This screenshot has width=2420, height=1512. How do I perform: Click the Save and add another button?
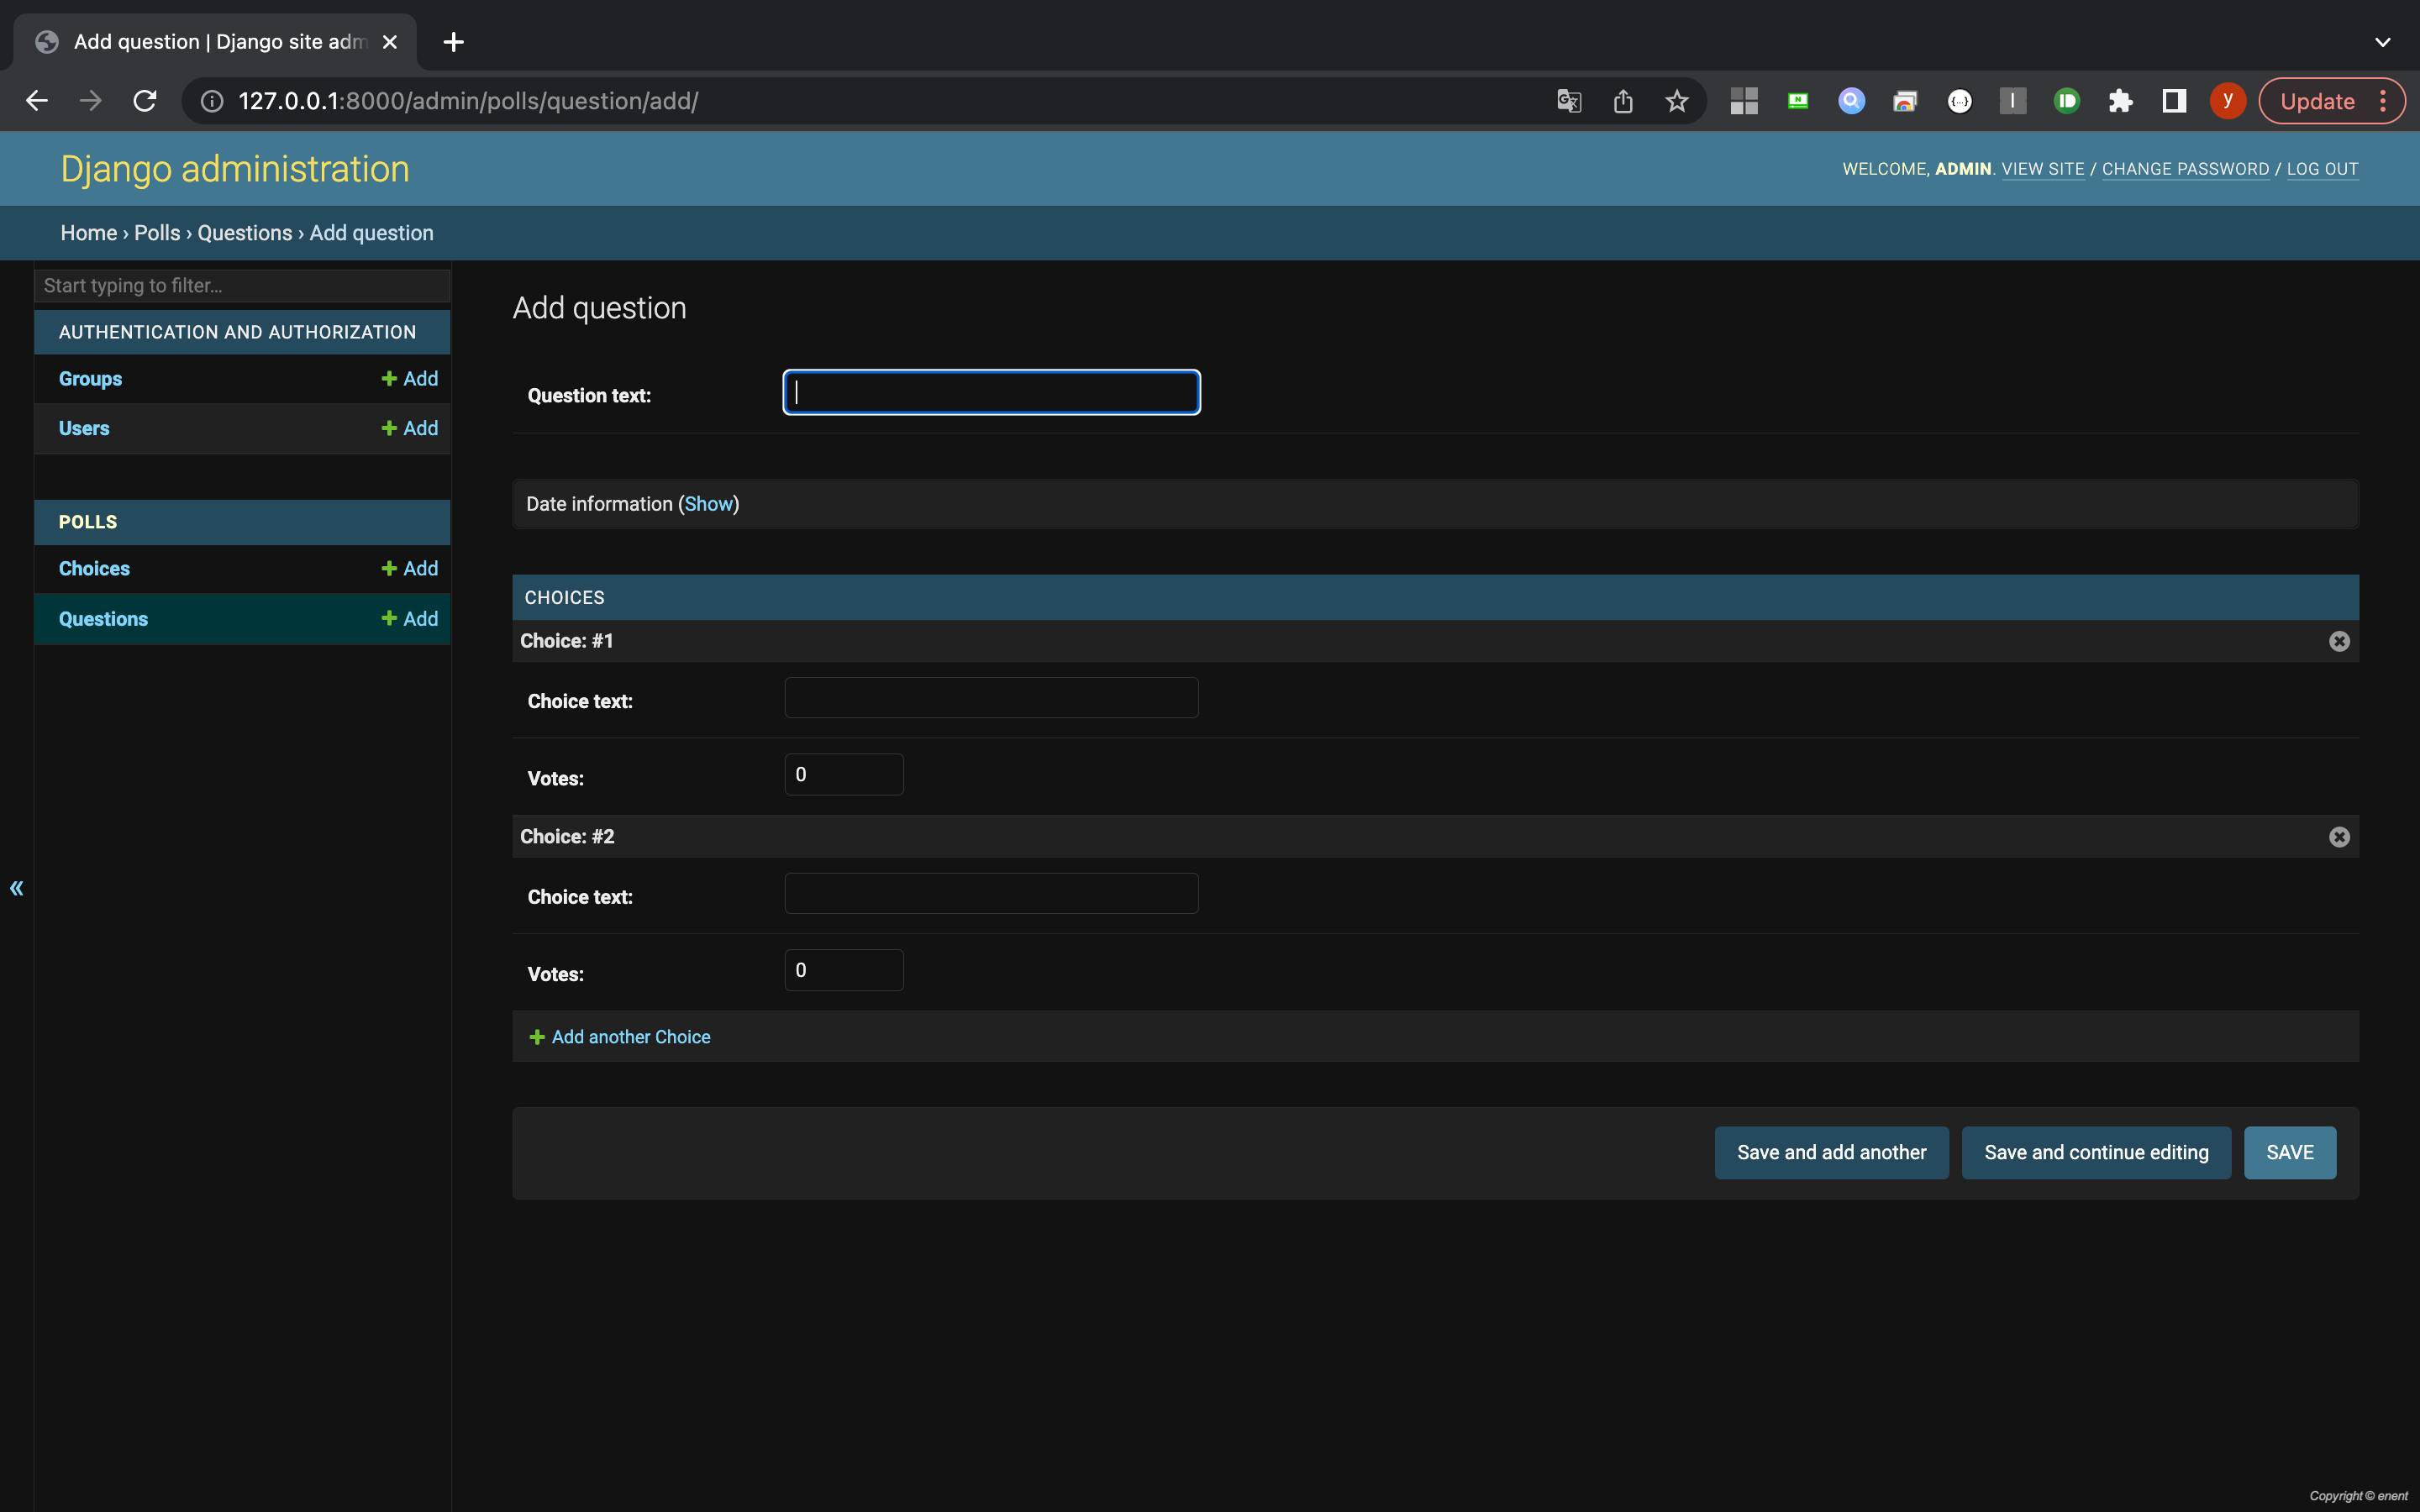tap(1831, 1152)
